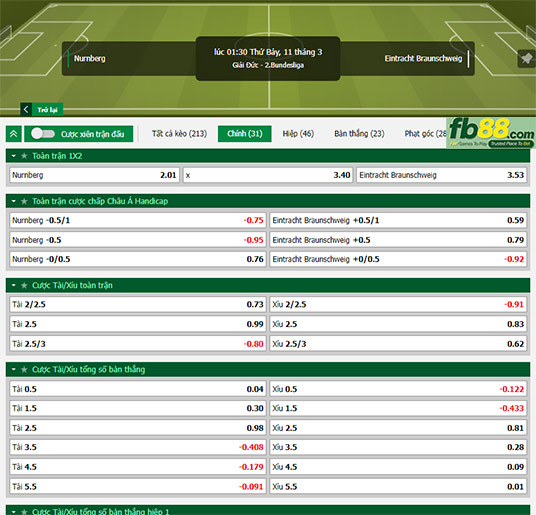The image size is (536, 515).
Task: Pick Xỉu 2.5/3 at 0.62
Action: [398, 343]
